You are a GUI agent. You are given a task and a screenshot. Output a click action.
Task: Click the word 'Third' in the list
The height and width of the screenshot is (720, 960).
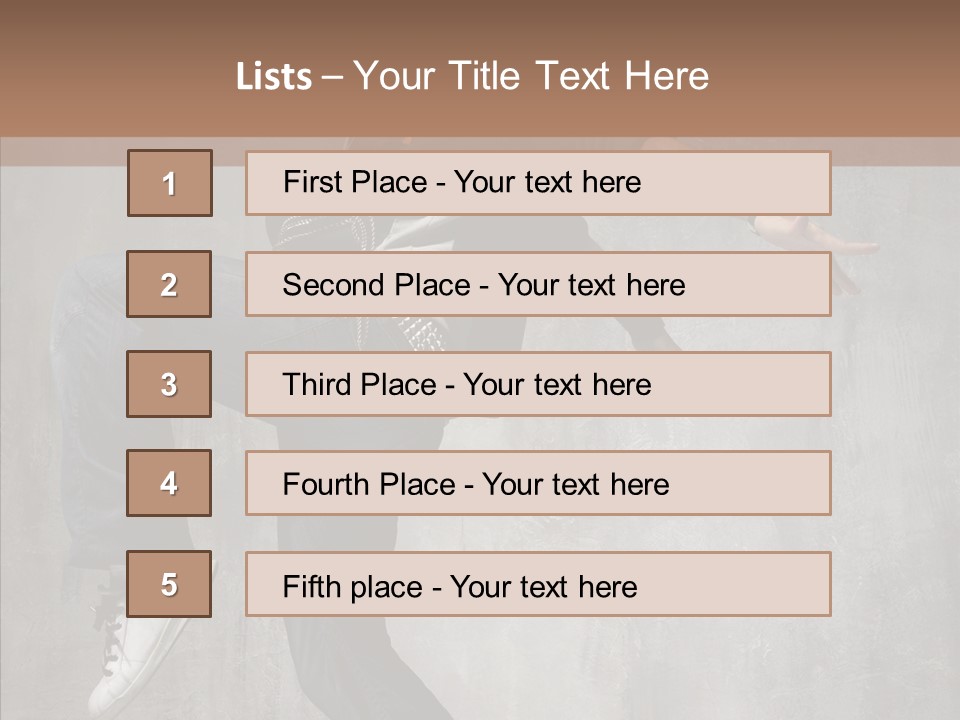[x=317, y=385]
